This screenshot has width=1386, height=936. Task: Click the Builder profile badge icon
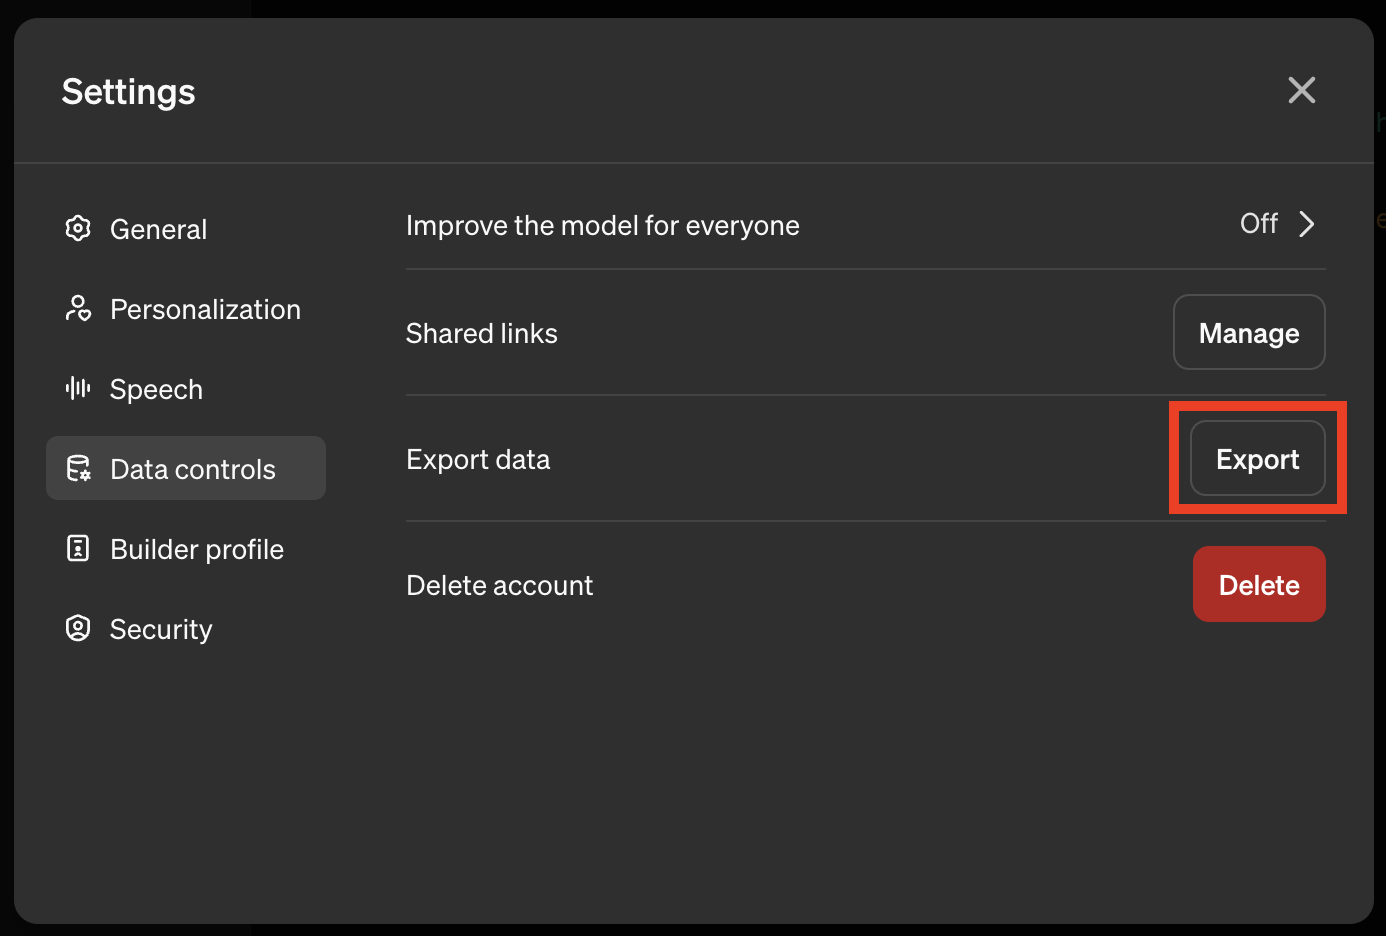(x=78, y=548)
